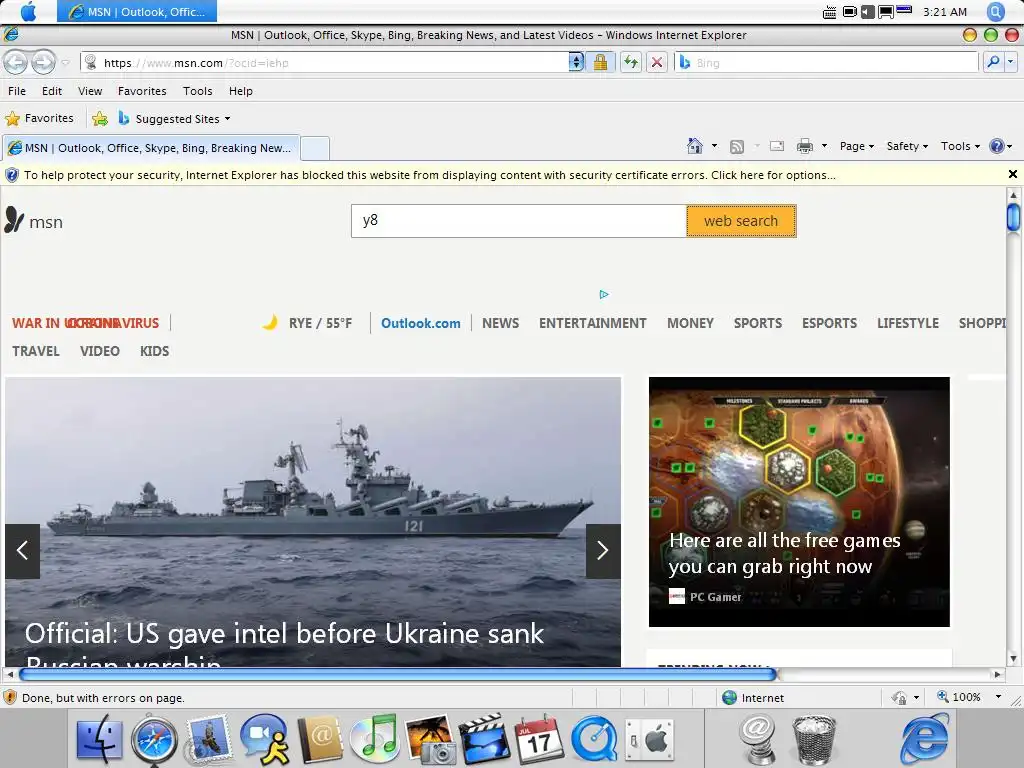Image resolution: width=1024 pixels, height=768 pixels.
Task: Open iPhoto camera icon in dock
Action: (x=430, y=739)
